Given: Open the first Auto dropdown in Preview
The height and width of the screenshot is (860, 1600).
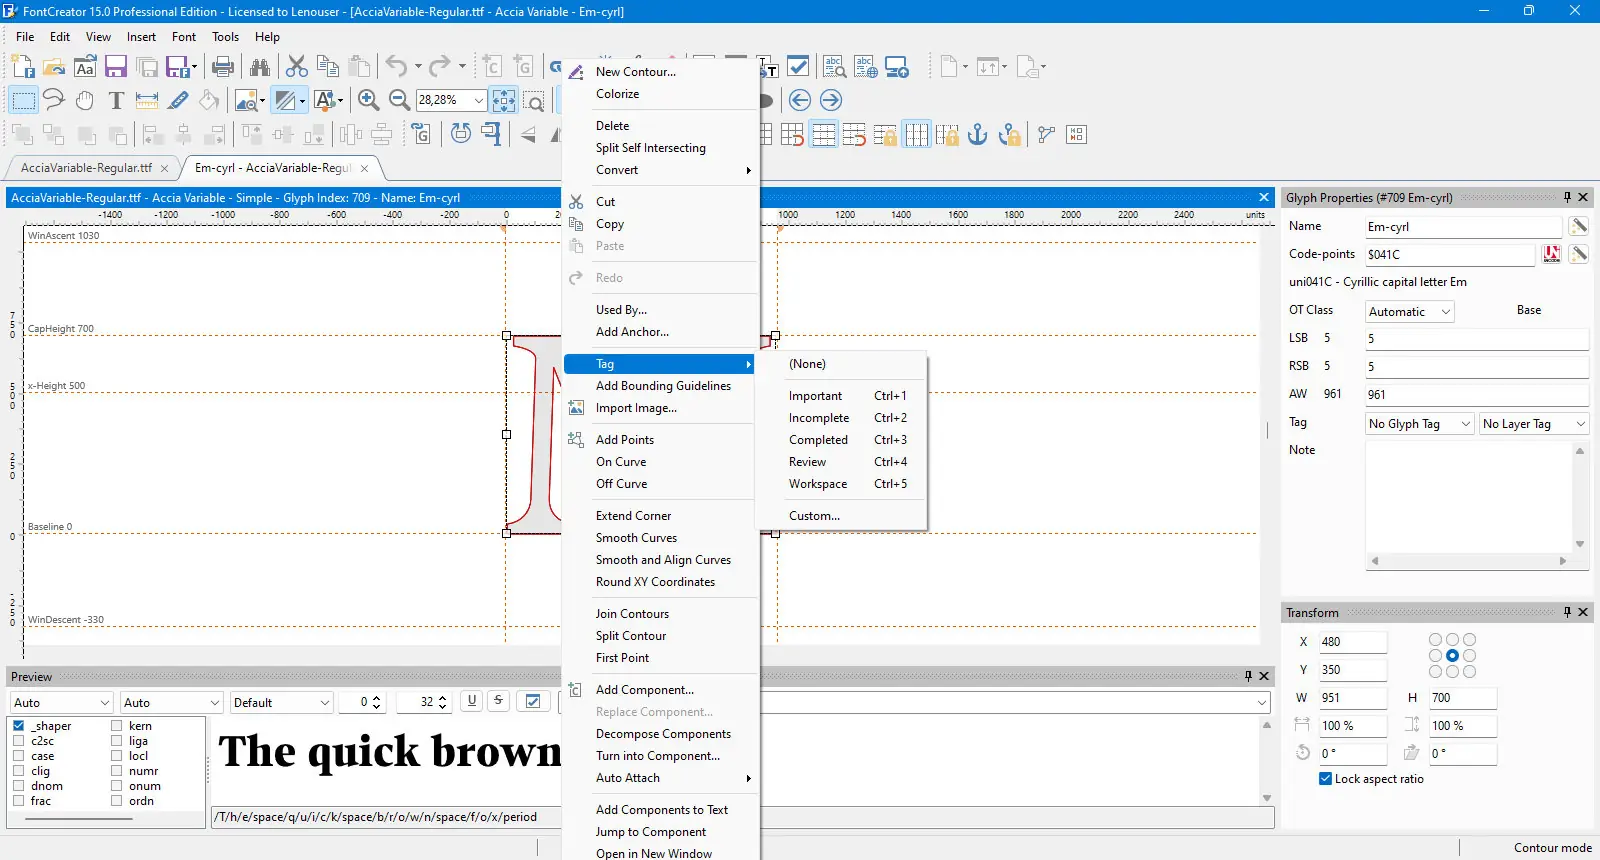Looking at the screenshot, I should pos(61,703).
